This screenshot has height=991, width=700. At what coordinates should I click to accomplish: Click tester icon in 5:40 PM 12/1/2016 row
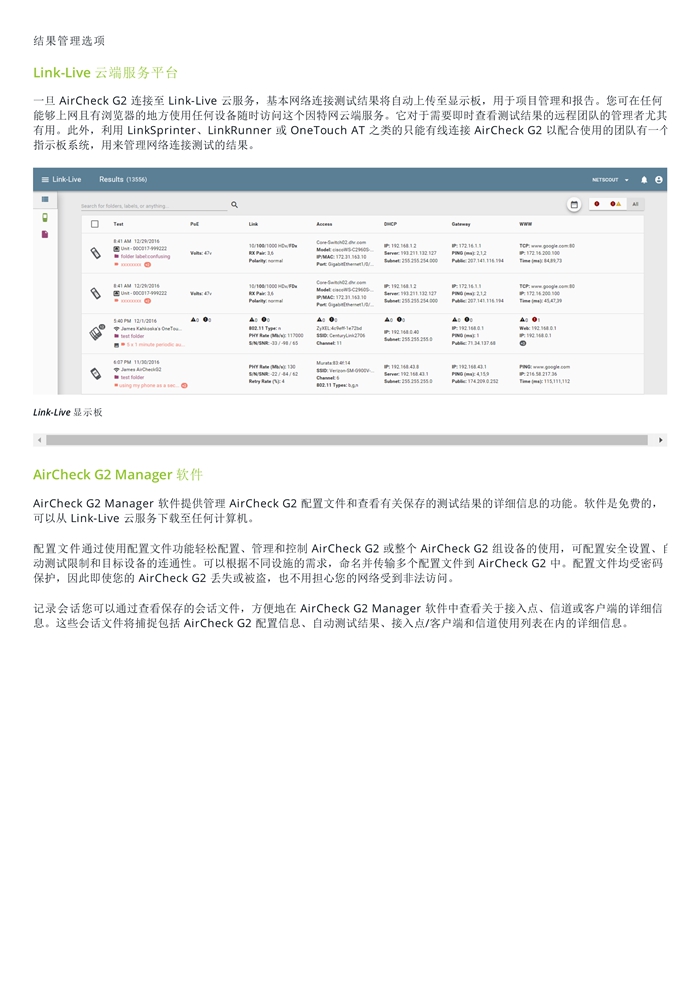pos(95,333)
